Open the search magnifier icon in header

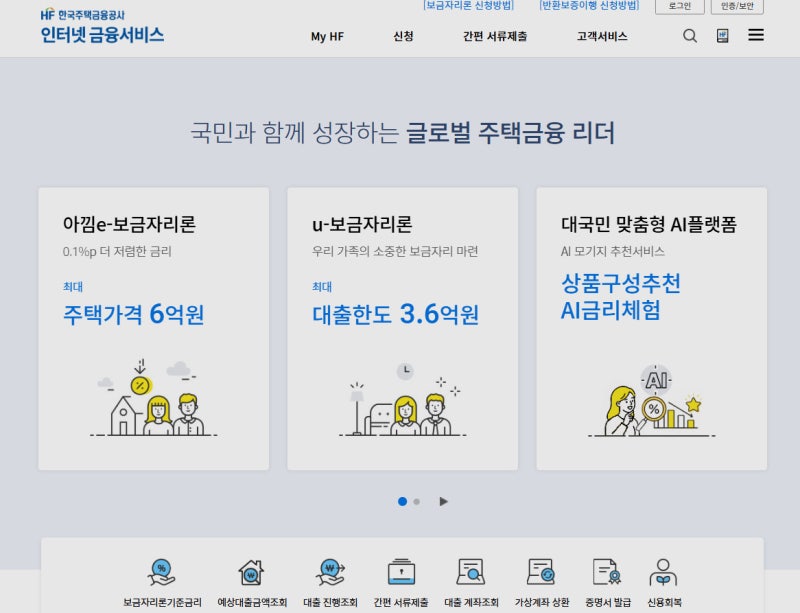(x=690, y=36)
